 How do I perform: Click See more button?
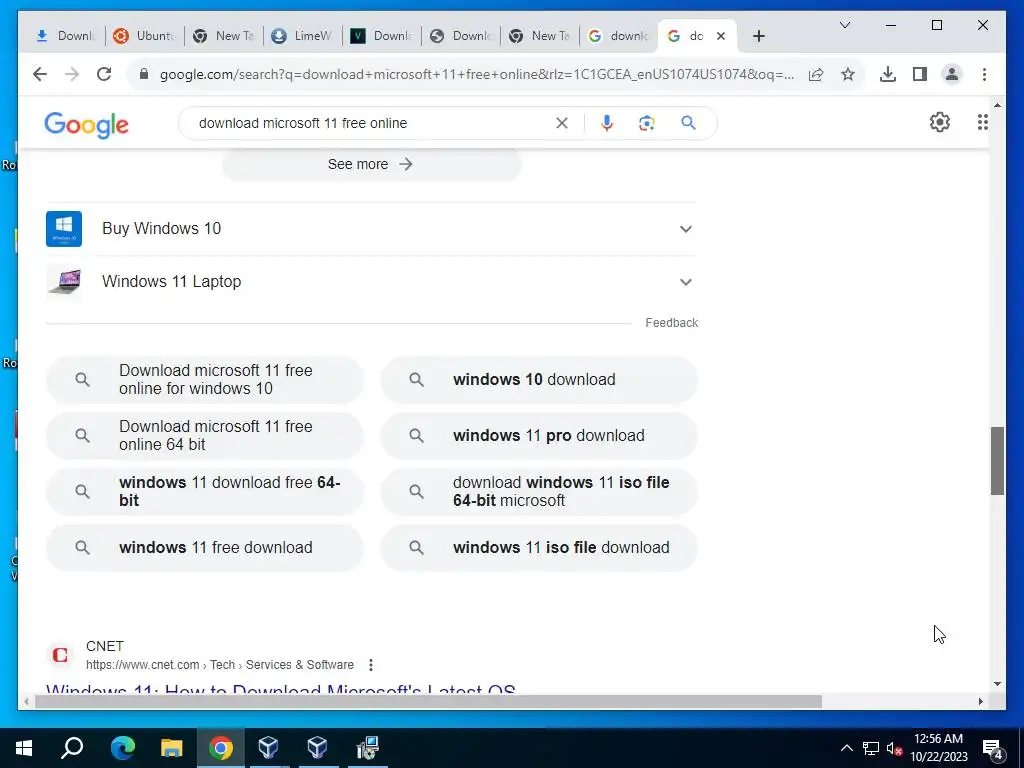372,164
